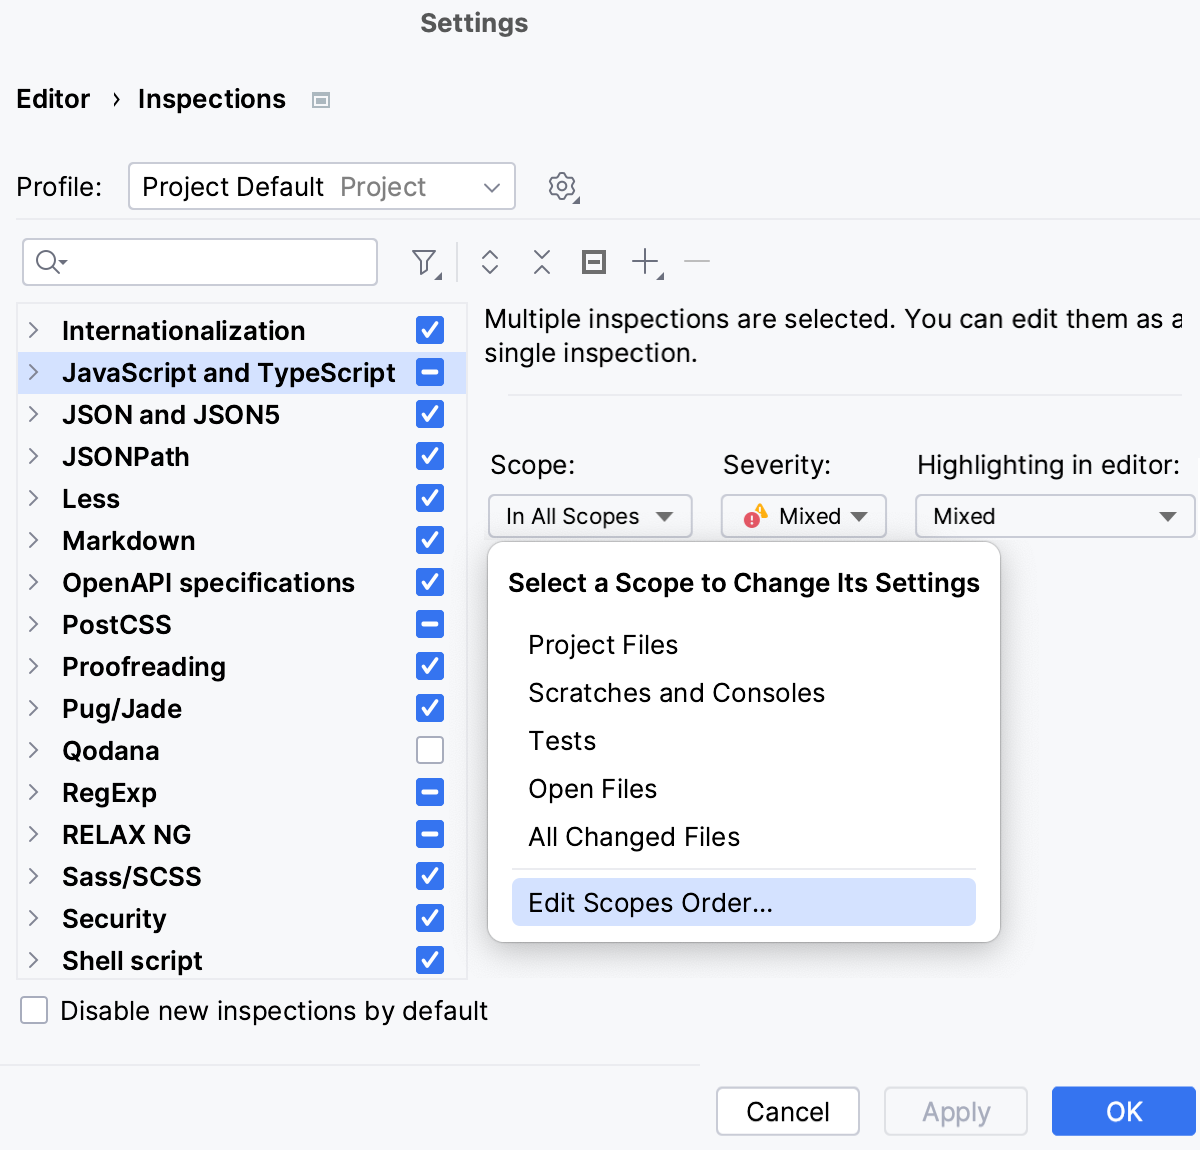Click the Cancel button
Image resolution: width=1200 pixels, height=1150 pixels.
pyautogui.click(x=787, y=1111)
